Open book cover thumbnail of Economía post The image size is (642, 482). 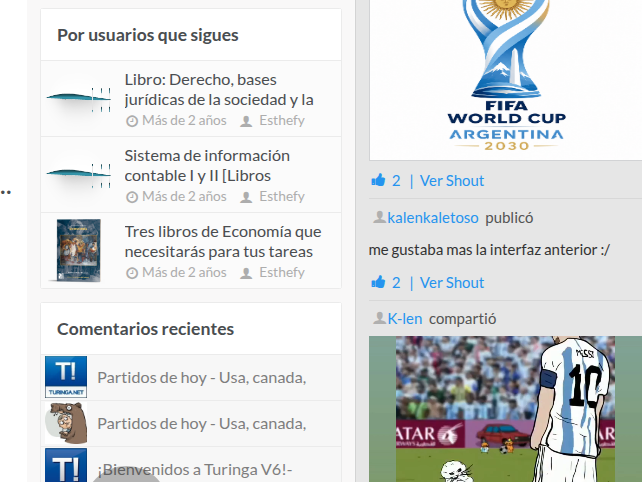point(79,250)
